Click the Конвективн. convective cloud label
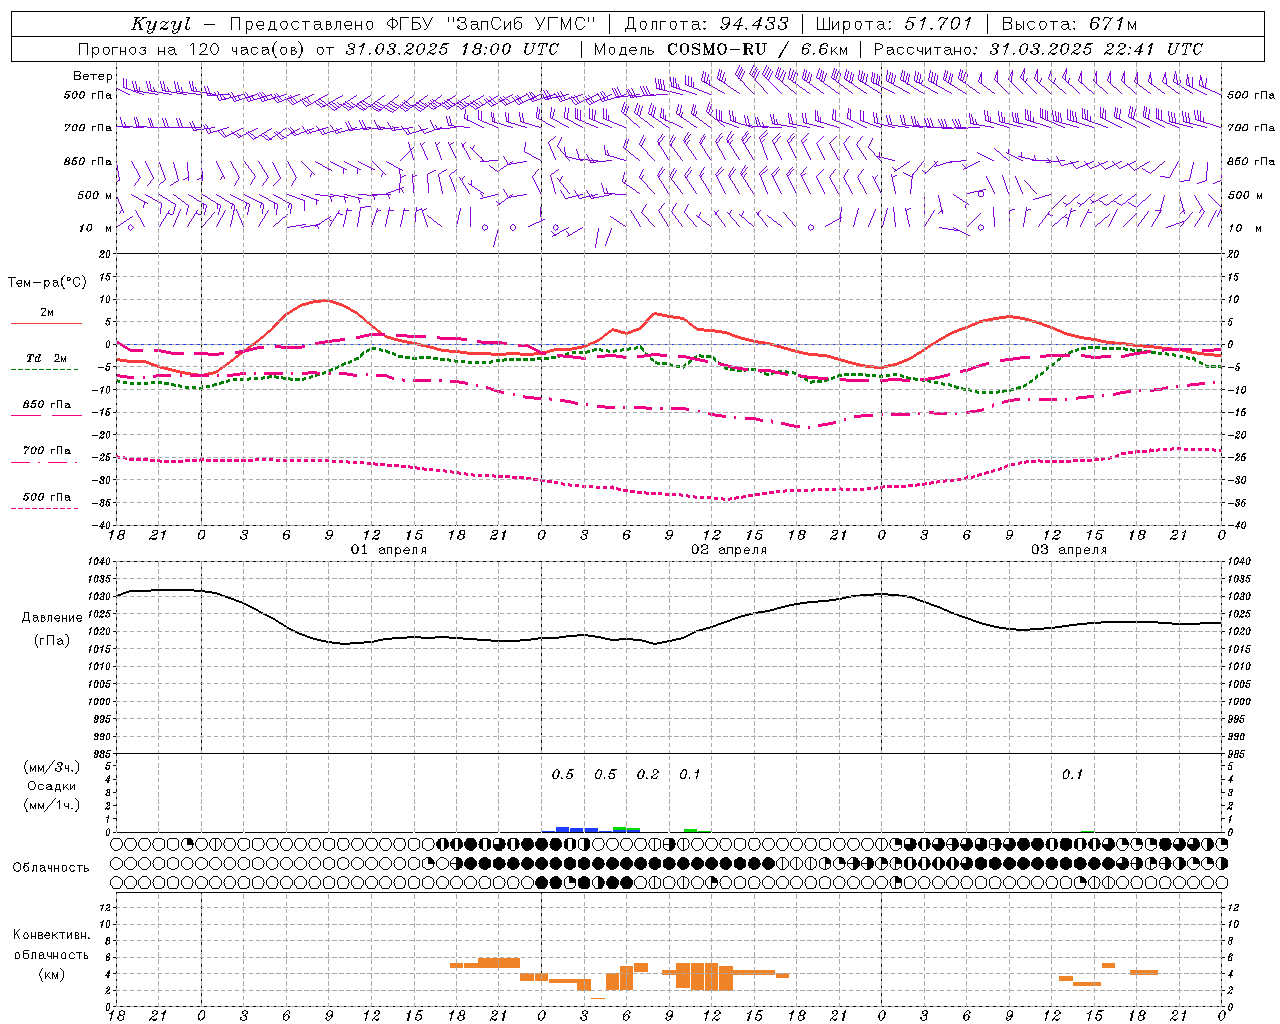This screenshot has width=1280, height=1024. click(51, 935)
